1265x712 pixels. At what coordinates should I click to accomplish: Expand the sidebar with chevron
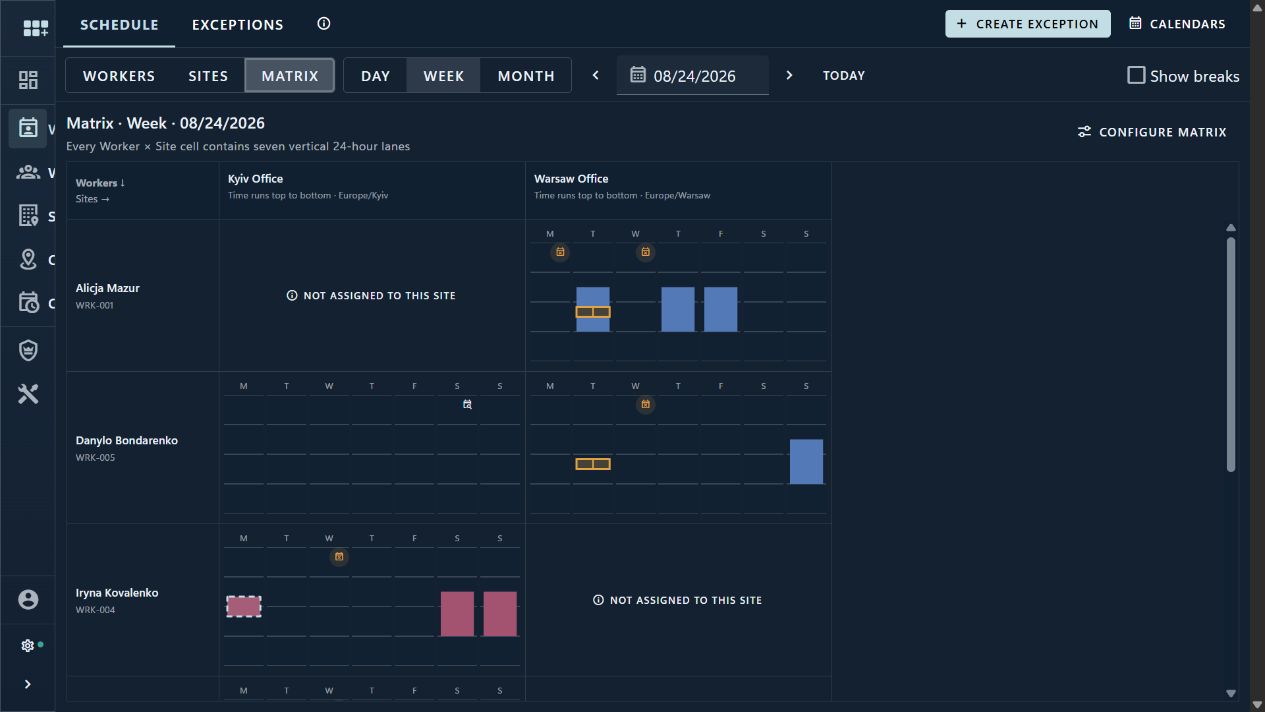click(x=28, y=684)
